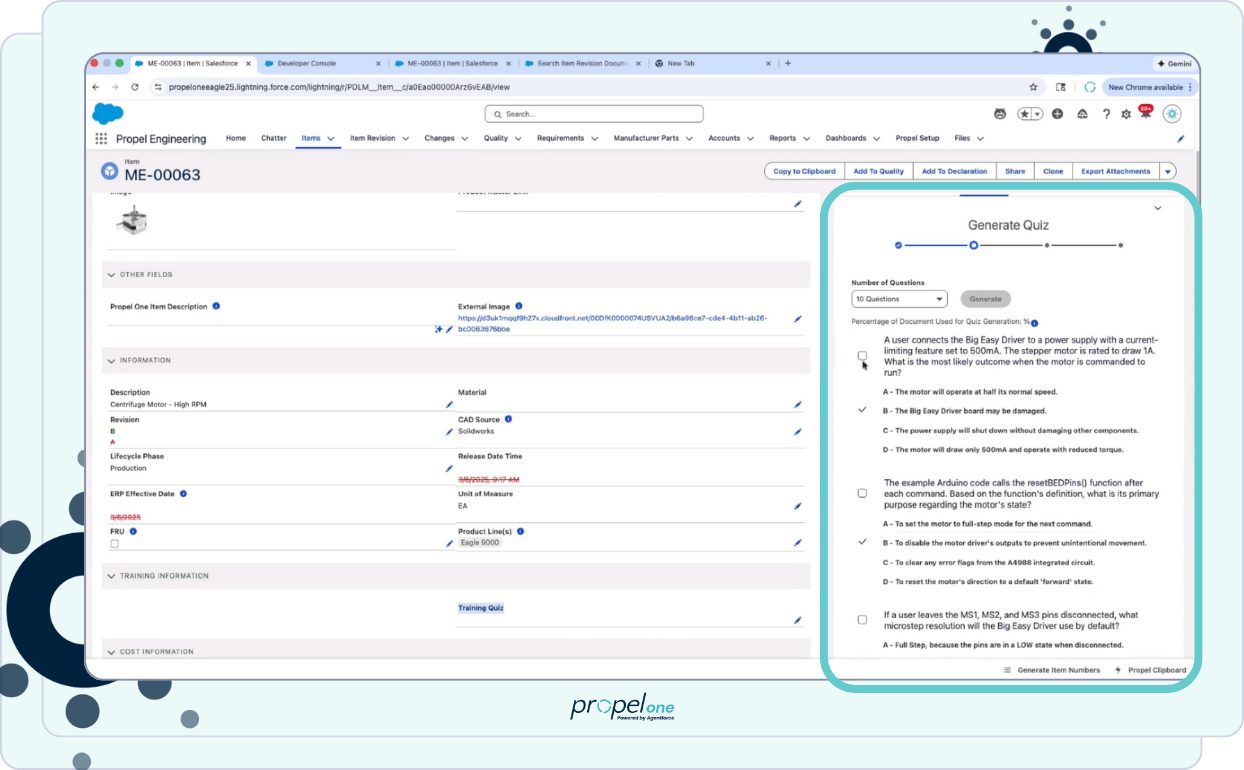Screen dimensions: 1244x770
Task: Open the Quality tab dropdown chevron
Action: (x=519, y=139)
